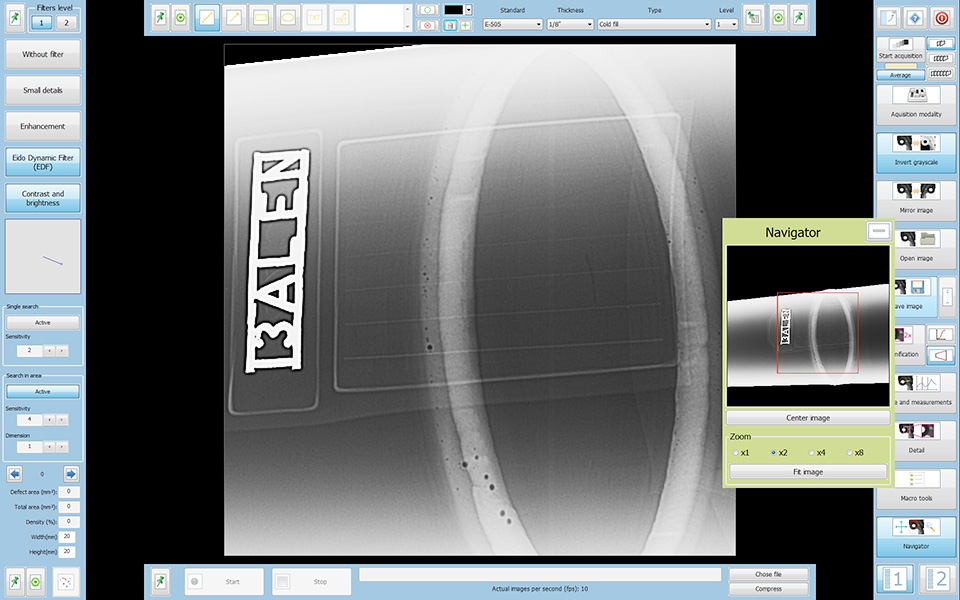Click panel number 2 icon at bottom right
Viewport: 960px width, 600px height.
tap(937, 579)
